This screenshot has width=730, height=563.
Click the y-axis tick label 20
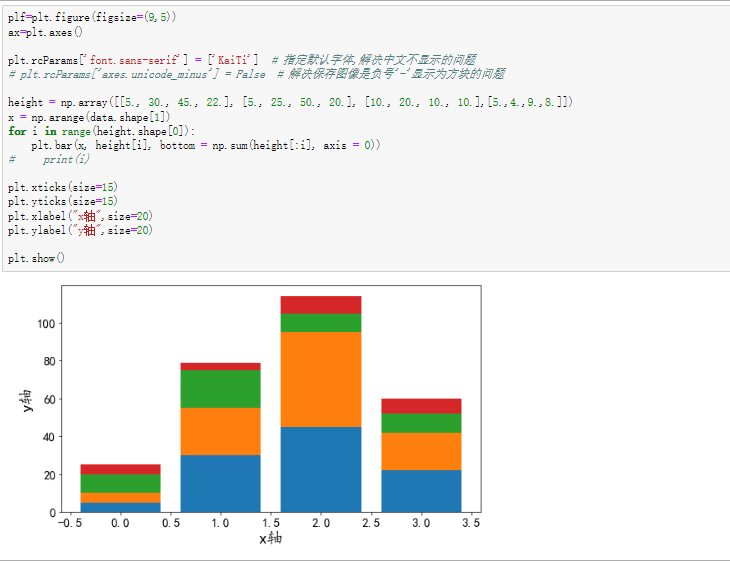[49, 475]
